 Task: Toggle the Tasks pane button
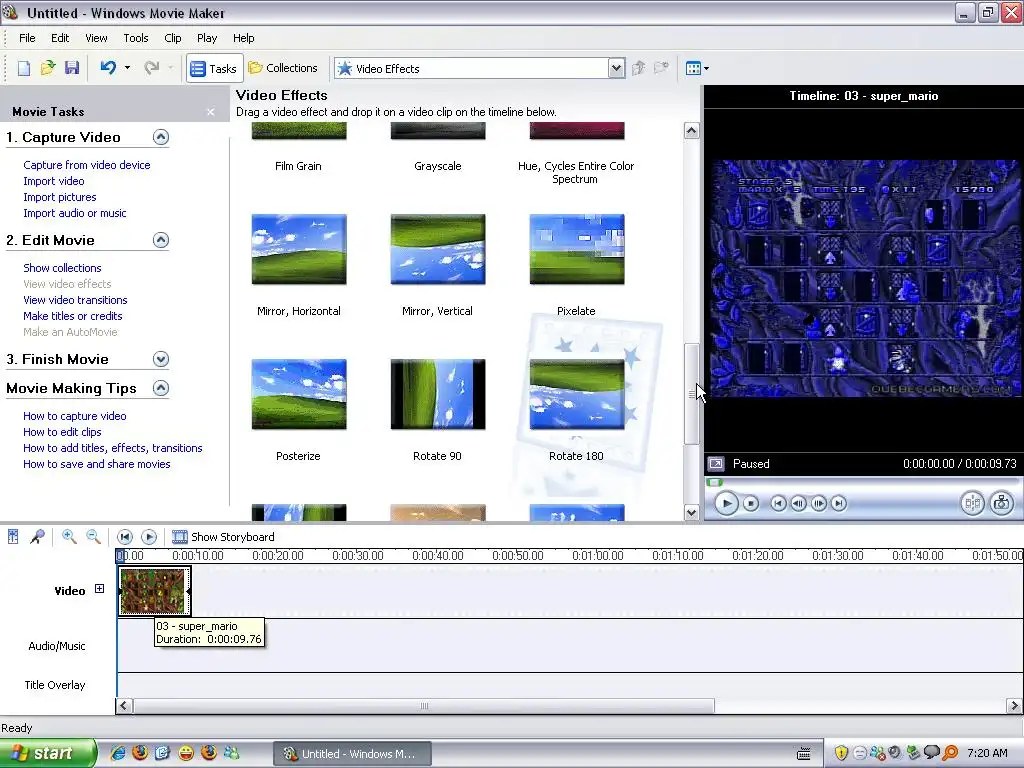pyautogui.click(x=214, y=68)
